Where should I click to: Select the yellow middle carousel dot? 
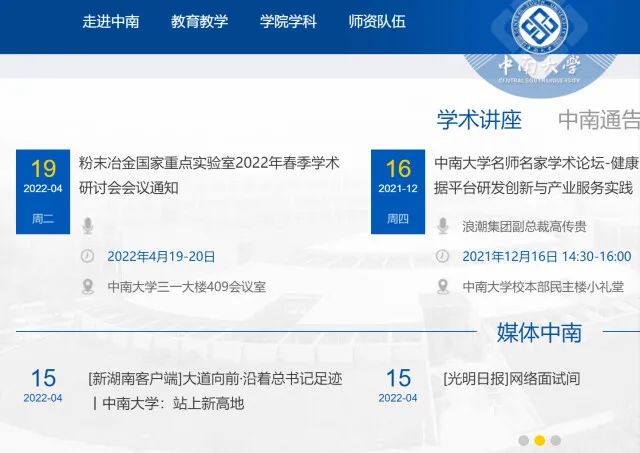[x=540, y=440]
